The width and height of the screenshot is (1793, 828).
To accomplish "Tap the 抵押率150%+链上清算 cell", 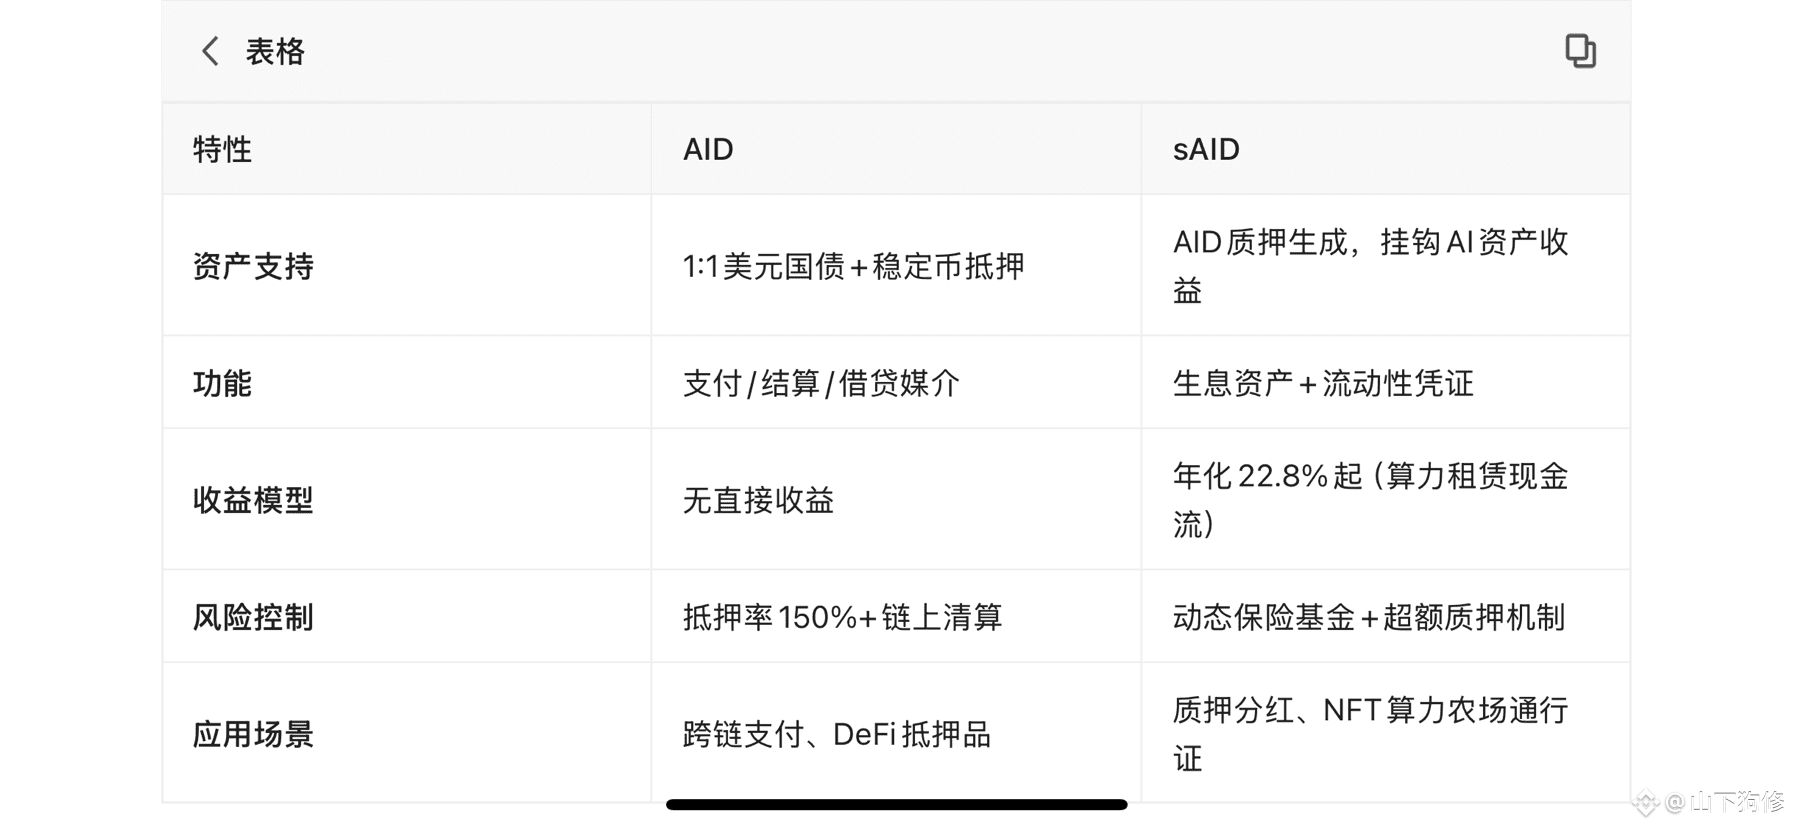I will [x=842, y=617].
